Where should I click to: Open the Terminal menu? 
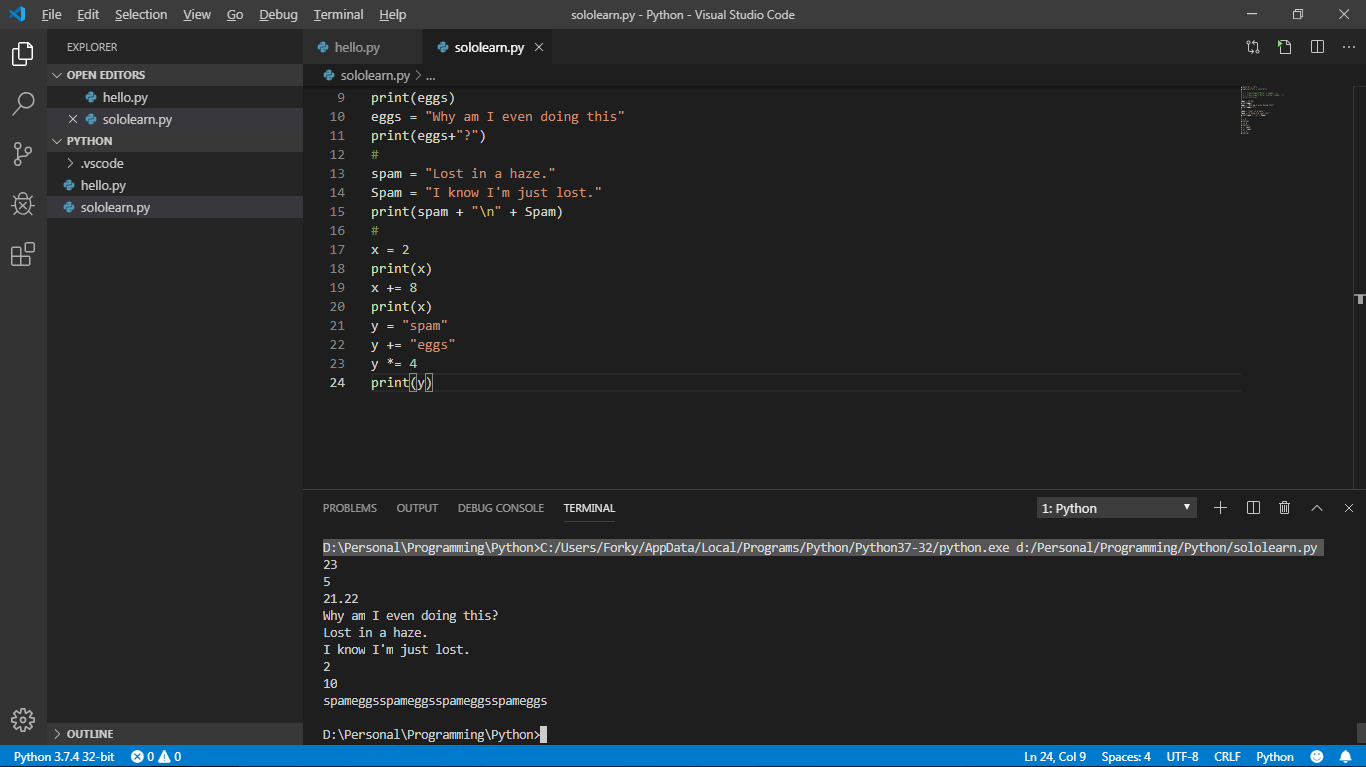[x=338, y=14]
